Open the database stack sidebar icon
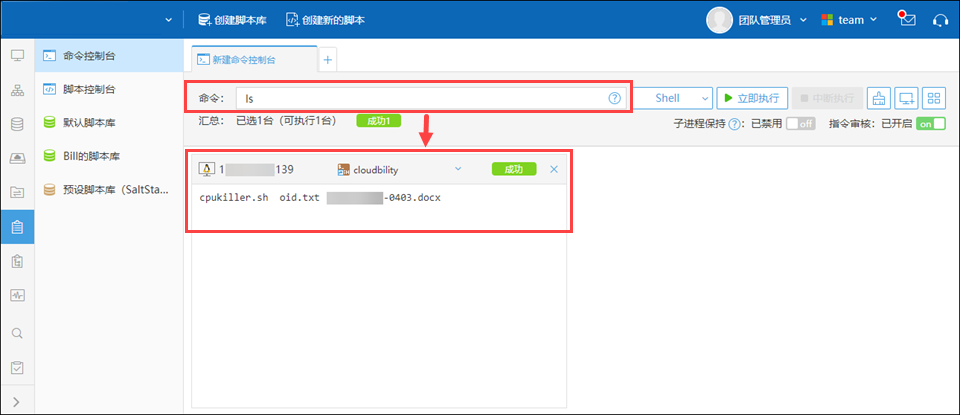Screen dimensions: 960x415 [x=17, y=124]
